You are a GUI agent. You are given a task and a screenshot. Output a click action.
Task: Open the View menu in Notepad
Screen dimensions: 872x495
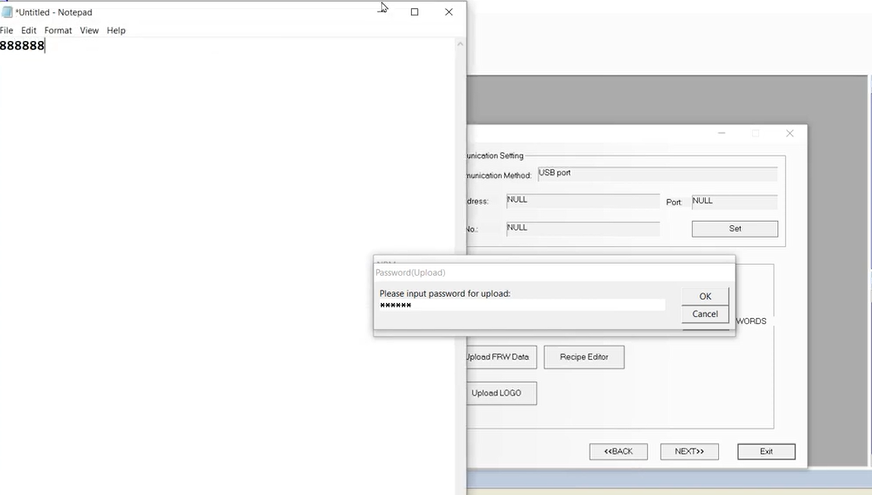tap(89, 31)
